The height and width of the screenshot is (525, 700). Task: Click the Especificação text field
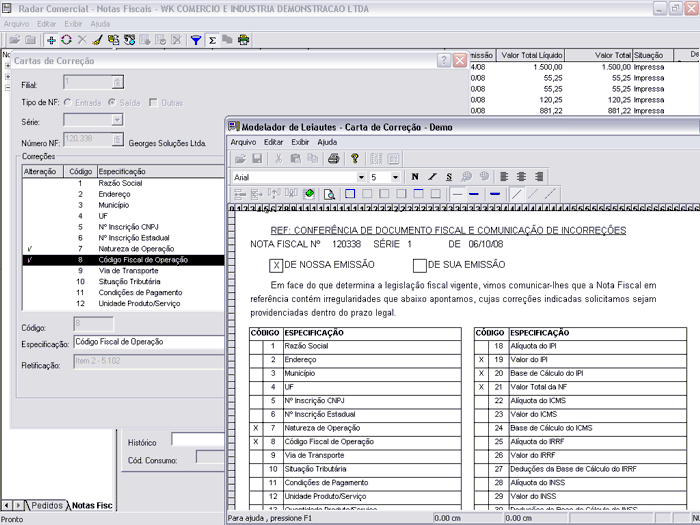150,342
